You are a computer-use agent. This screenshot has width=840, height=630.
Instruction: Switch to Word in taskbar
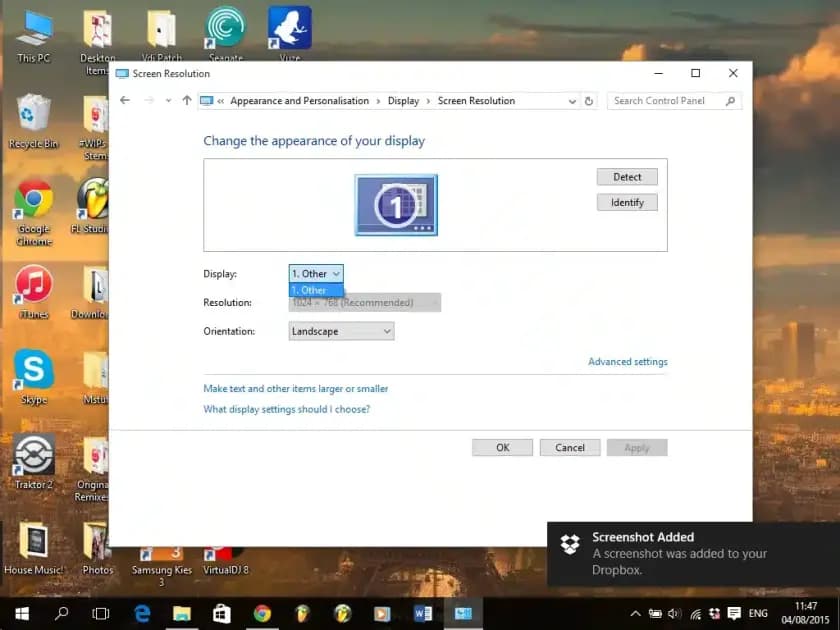tap(423, 613)
